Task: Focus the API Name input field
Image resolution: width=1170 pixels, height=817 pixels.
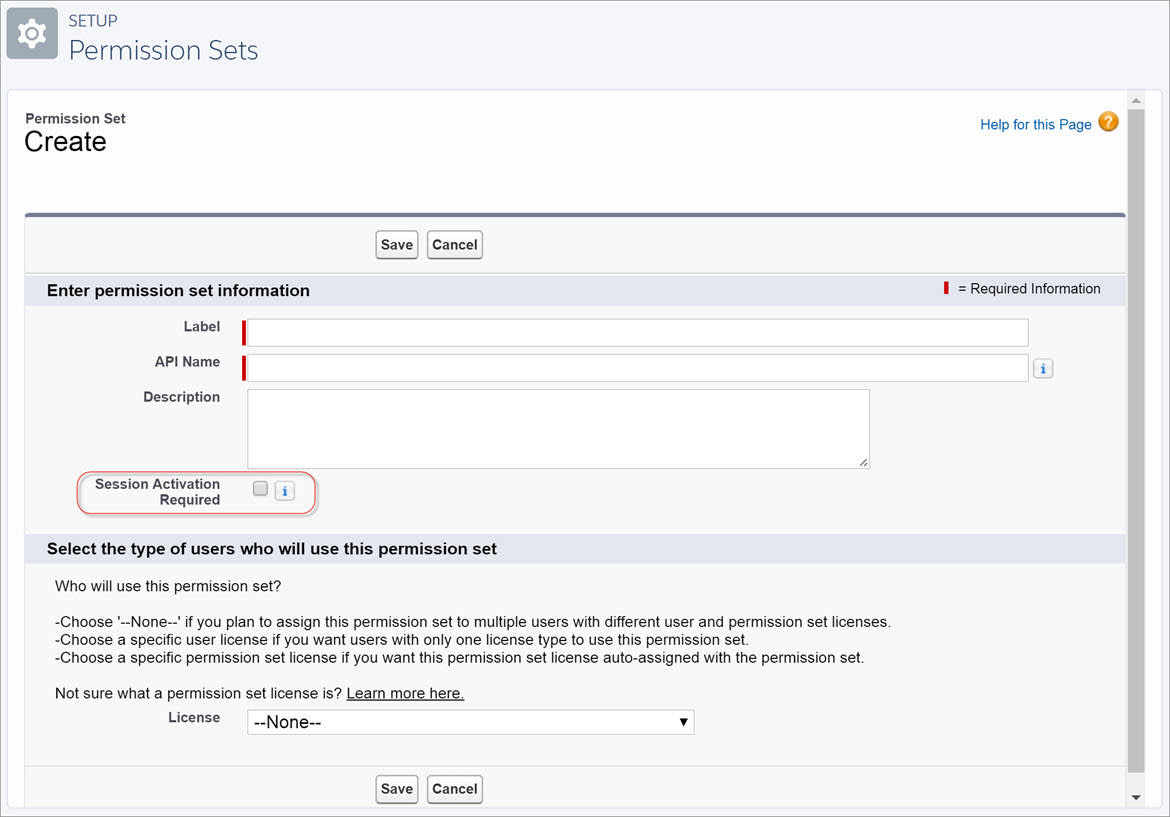Action: pyautogui.click(x=638, y=368)
